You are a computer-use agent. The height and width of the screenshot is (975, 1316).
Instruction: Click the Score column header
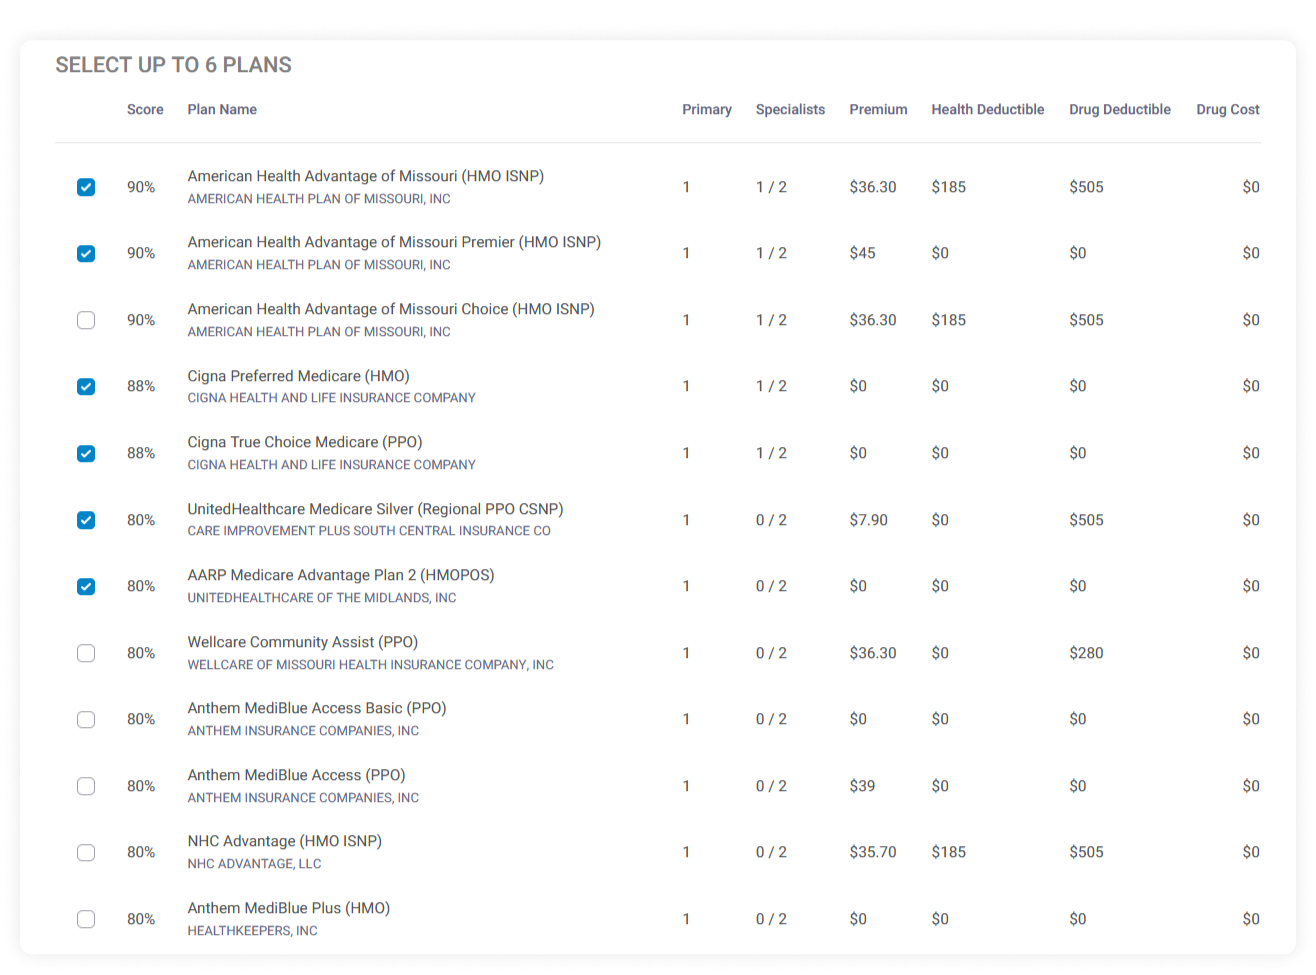pos(145,109)
